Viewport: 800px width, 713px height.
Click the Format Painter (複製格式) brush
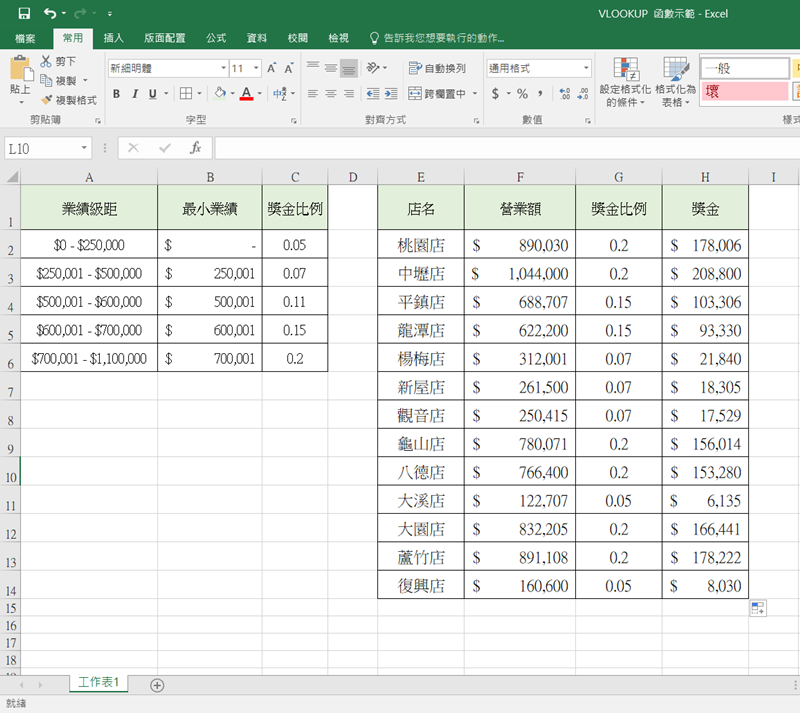47,100
